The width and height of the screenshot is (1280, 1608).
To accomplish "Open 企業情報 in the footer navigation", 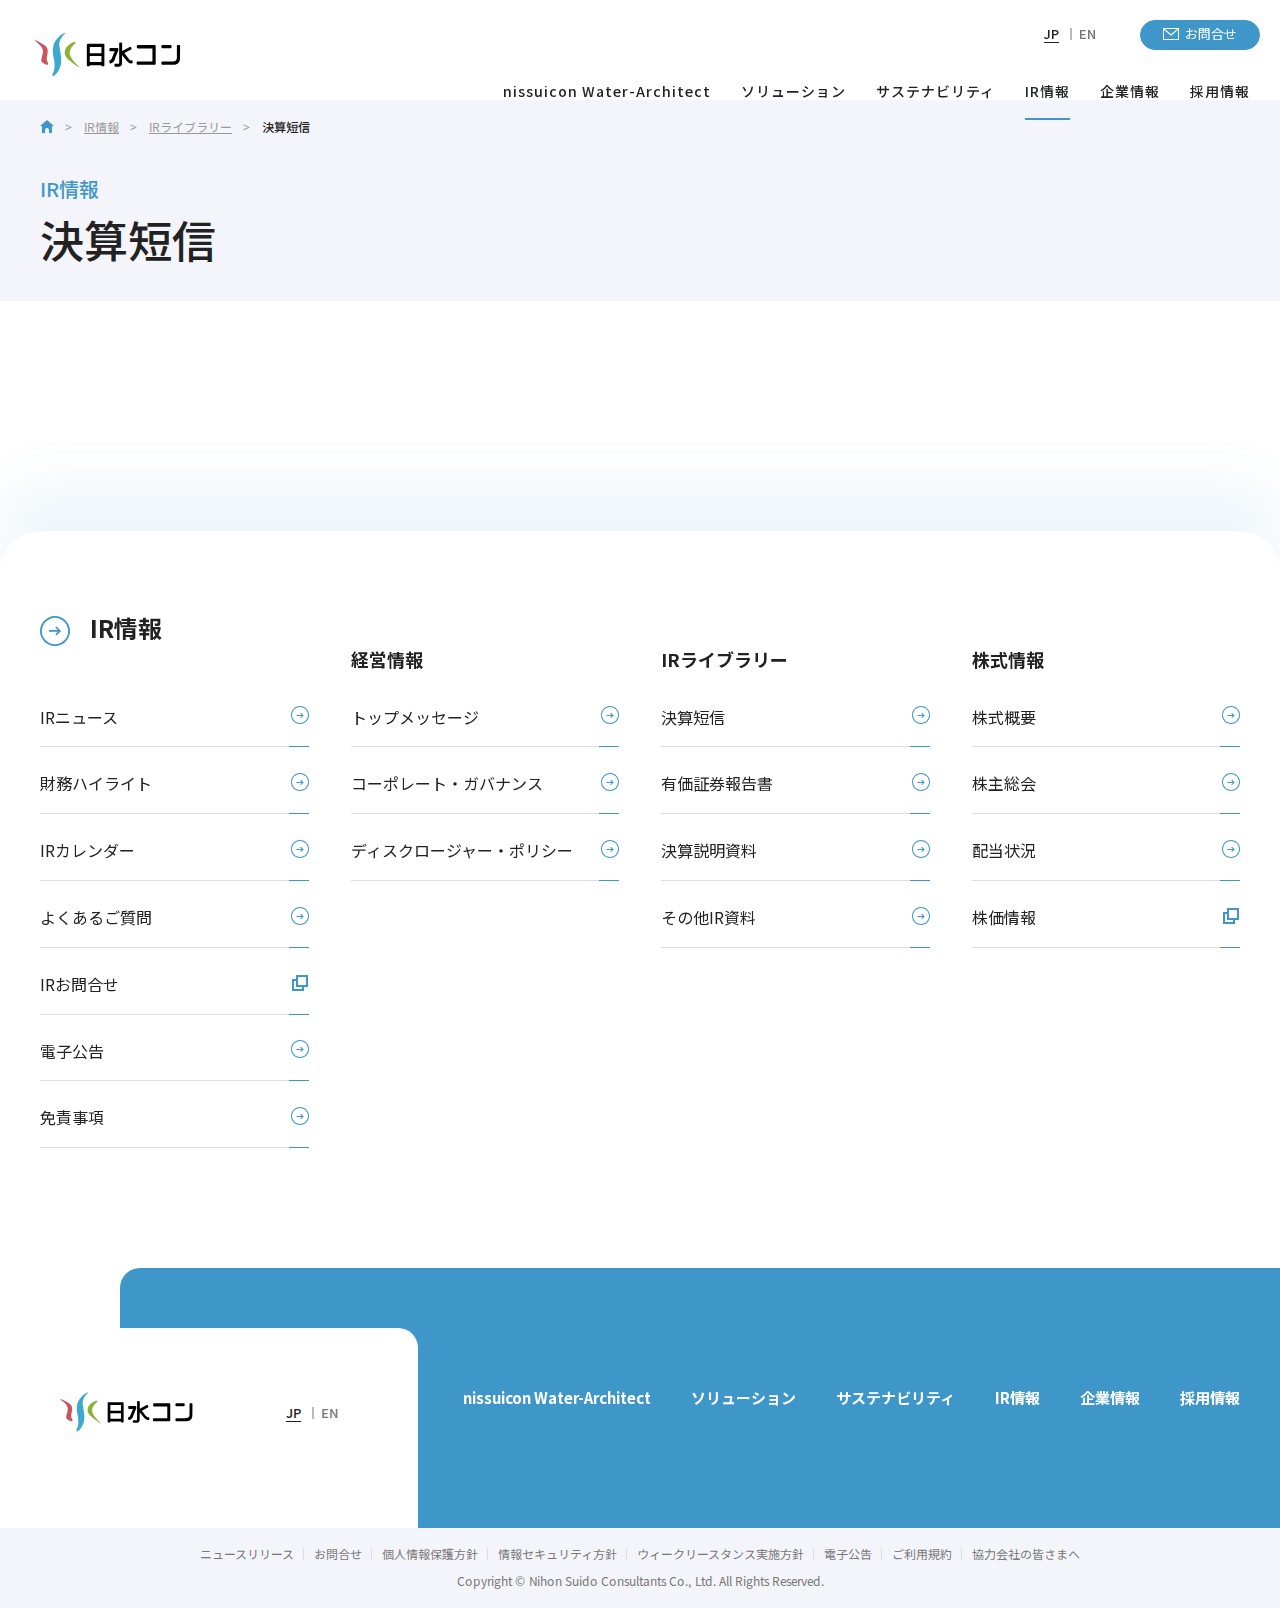I will tap(1110, 1398).
